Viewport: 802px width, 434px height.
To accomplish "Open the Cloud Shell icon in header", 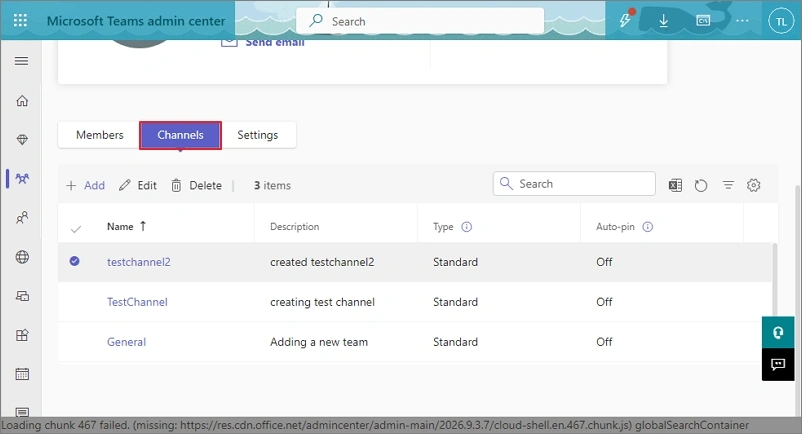I will click(703, 21).
